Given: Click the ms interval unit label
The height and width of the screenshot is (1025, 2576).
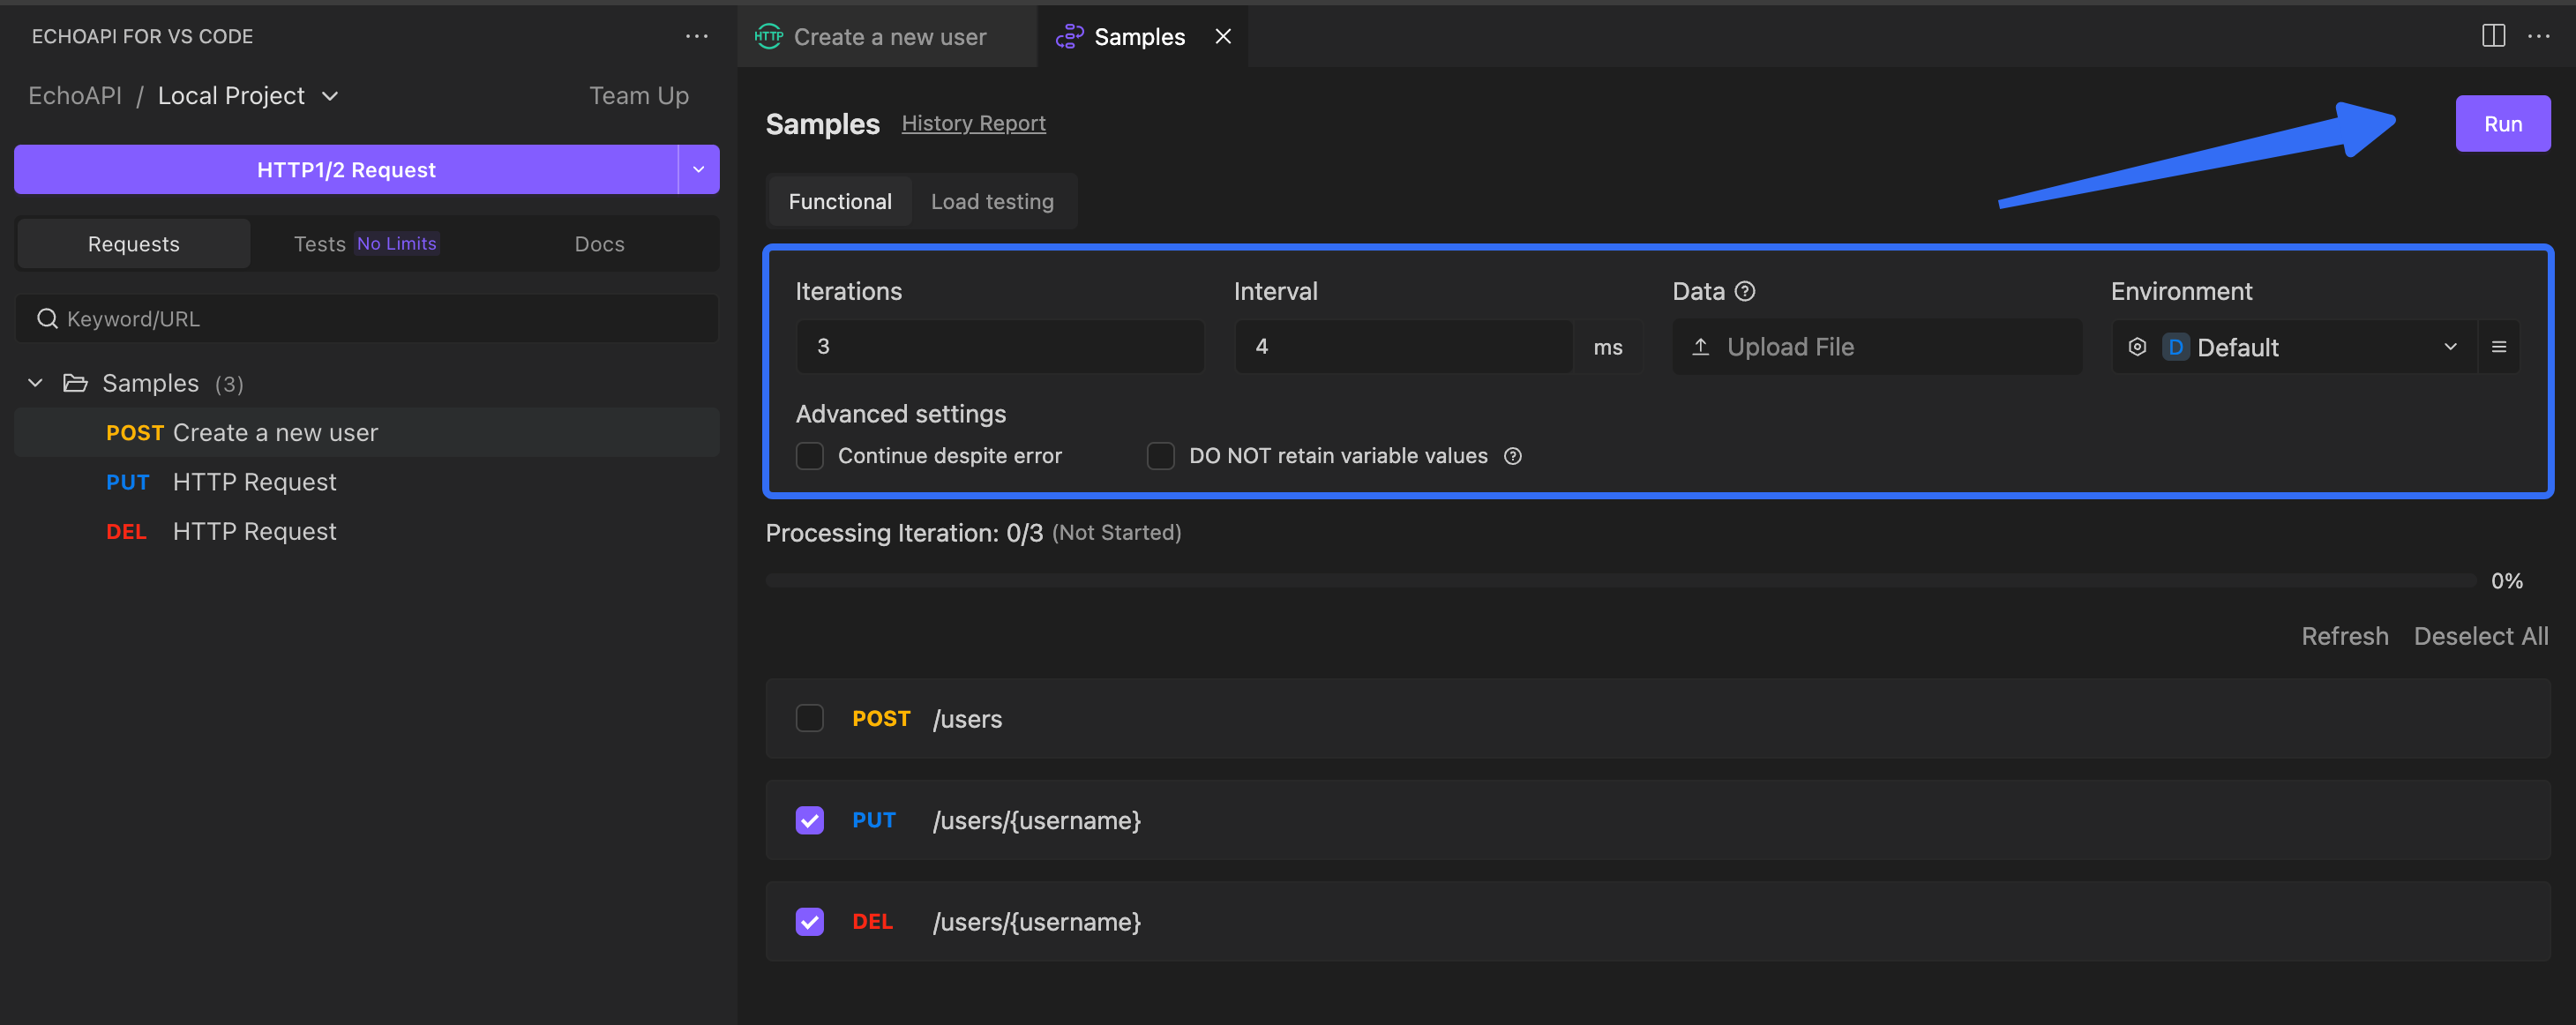Looking at the screenshot, I should coord(1607,347).
